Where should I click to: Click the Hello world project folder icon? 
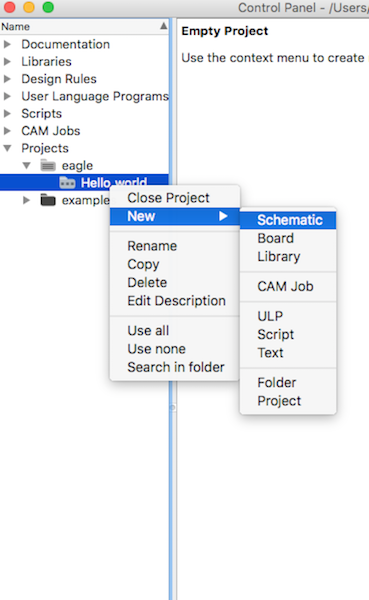[67, 183]
